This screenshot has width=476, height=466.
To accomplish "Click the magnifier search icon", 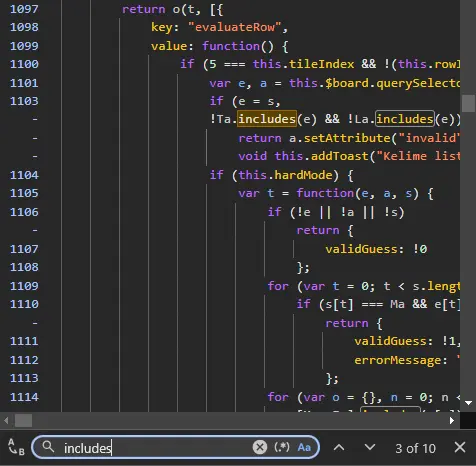I will pos(48,447).
